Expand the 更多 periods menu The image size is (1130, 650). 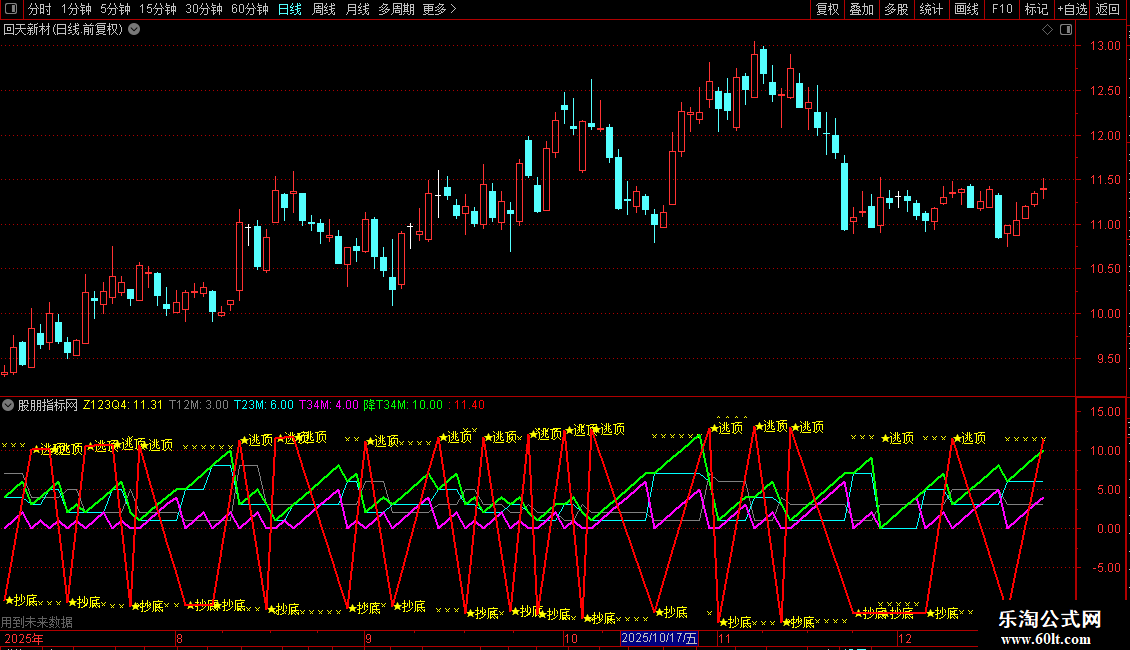[439, 9]
